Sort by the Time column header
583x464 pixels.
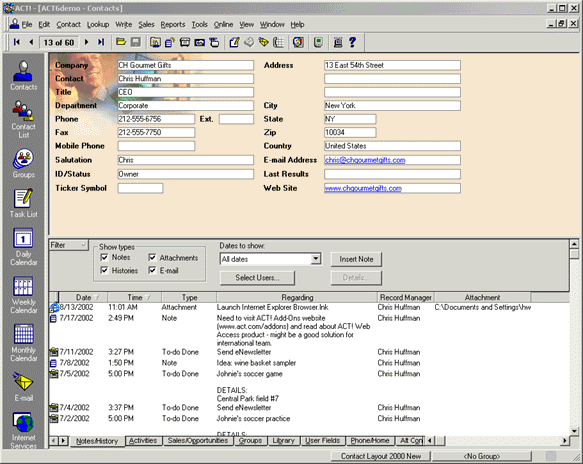tap(135, 297)
